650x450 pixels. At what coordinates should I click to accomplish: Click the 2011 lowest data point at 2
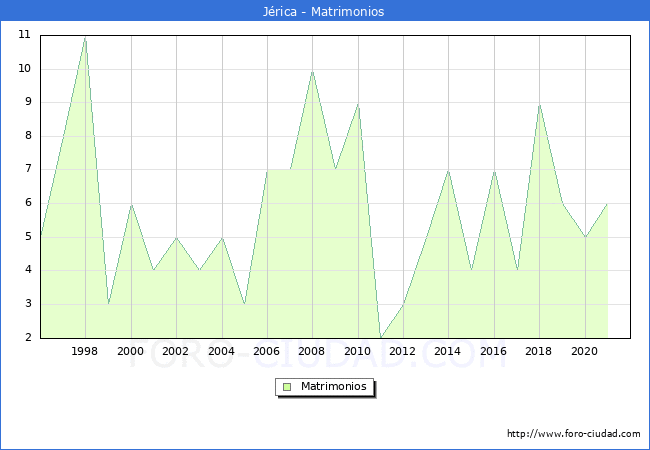[x=381, y=337]
